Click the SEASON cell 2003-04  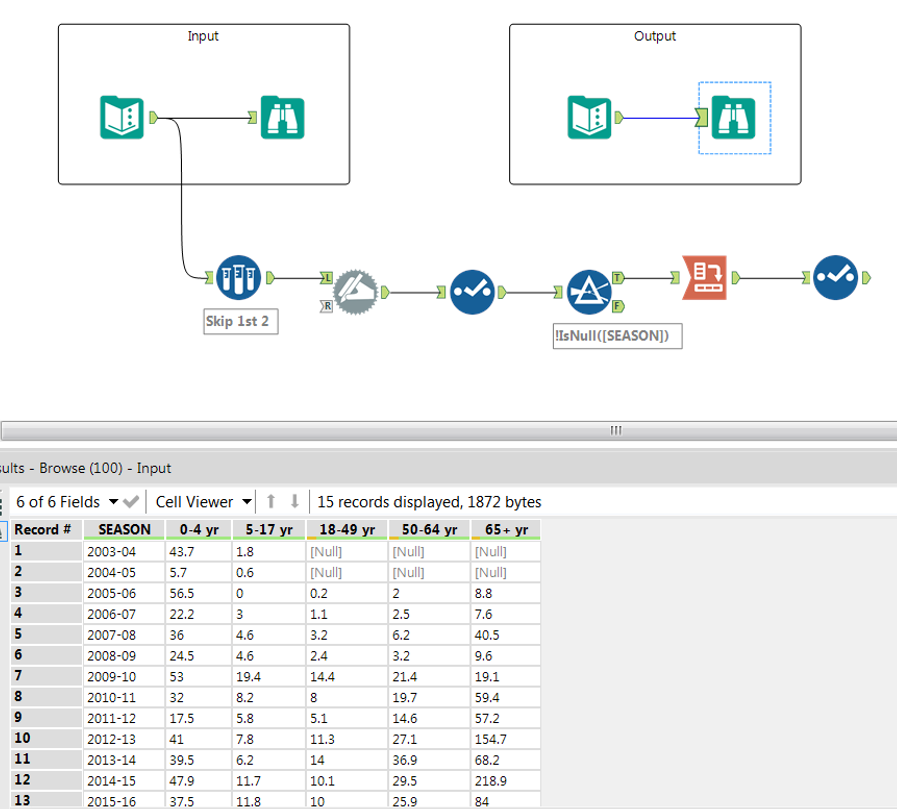pos(124,552)
